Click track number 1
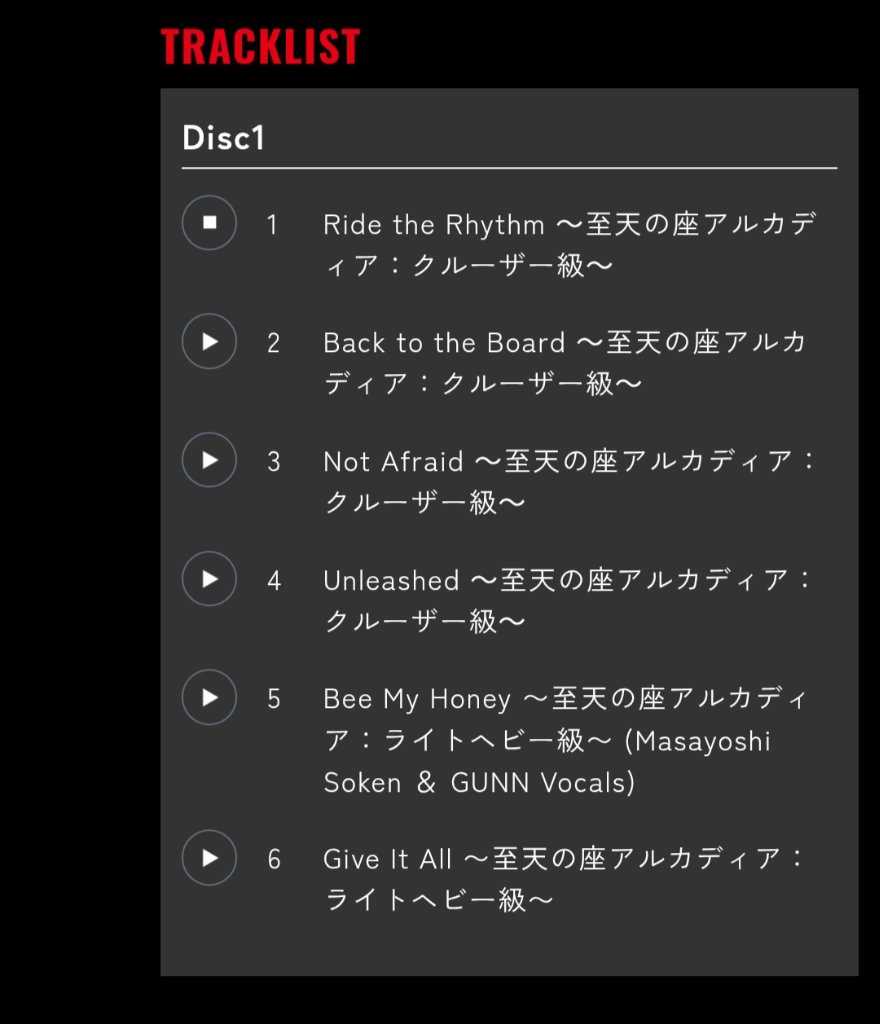This screenshot has height=1024, width=880. (x=272, y=225)
